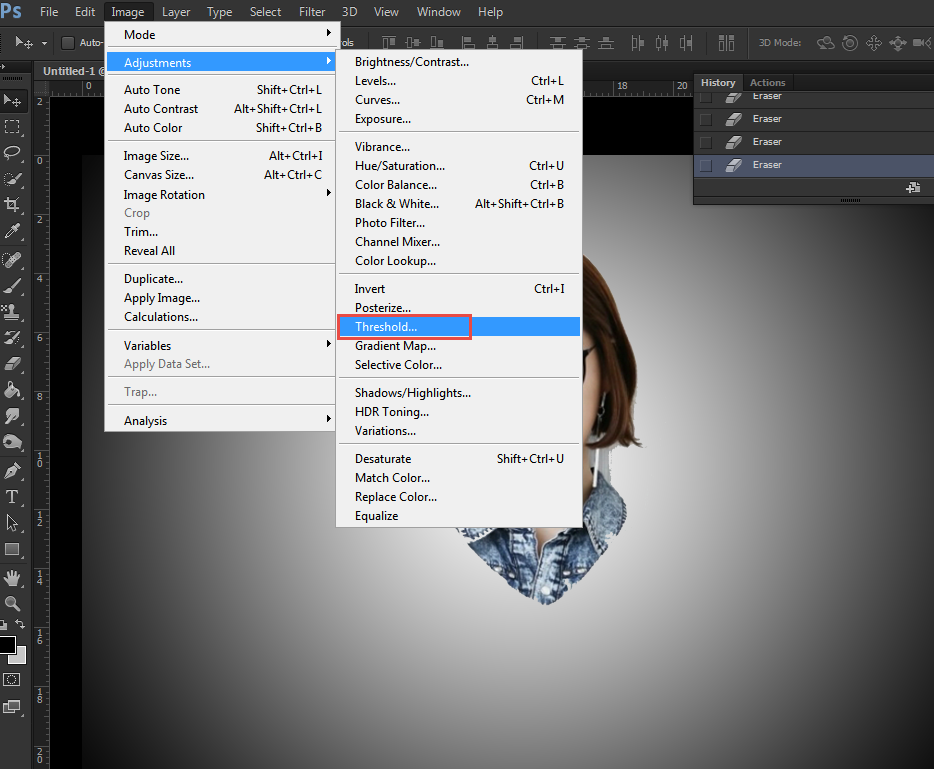Open the Filter menu

[312, 12]
